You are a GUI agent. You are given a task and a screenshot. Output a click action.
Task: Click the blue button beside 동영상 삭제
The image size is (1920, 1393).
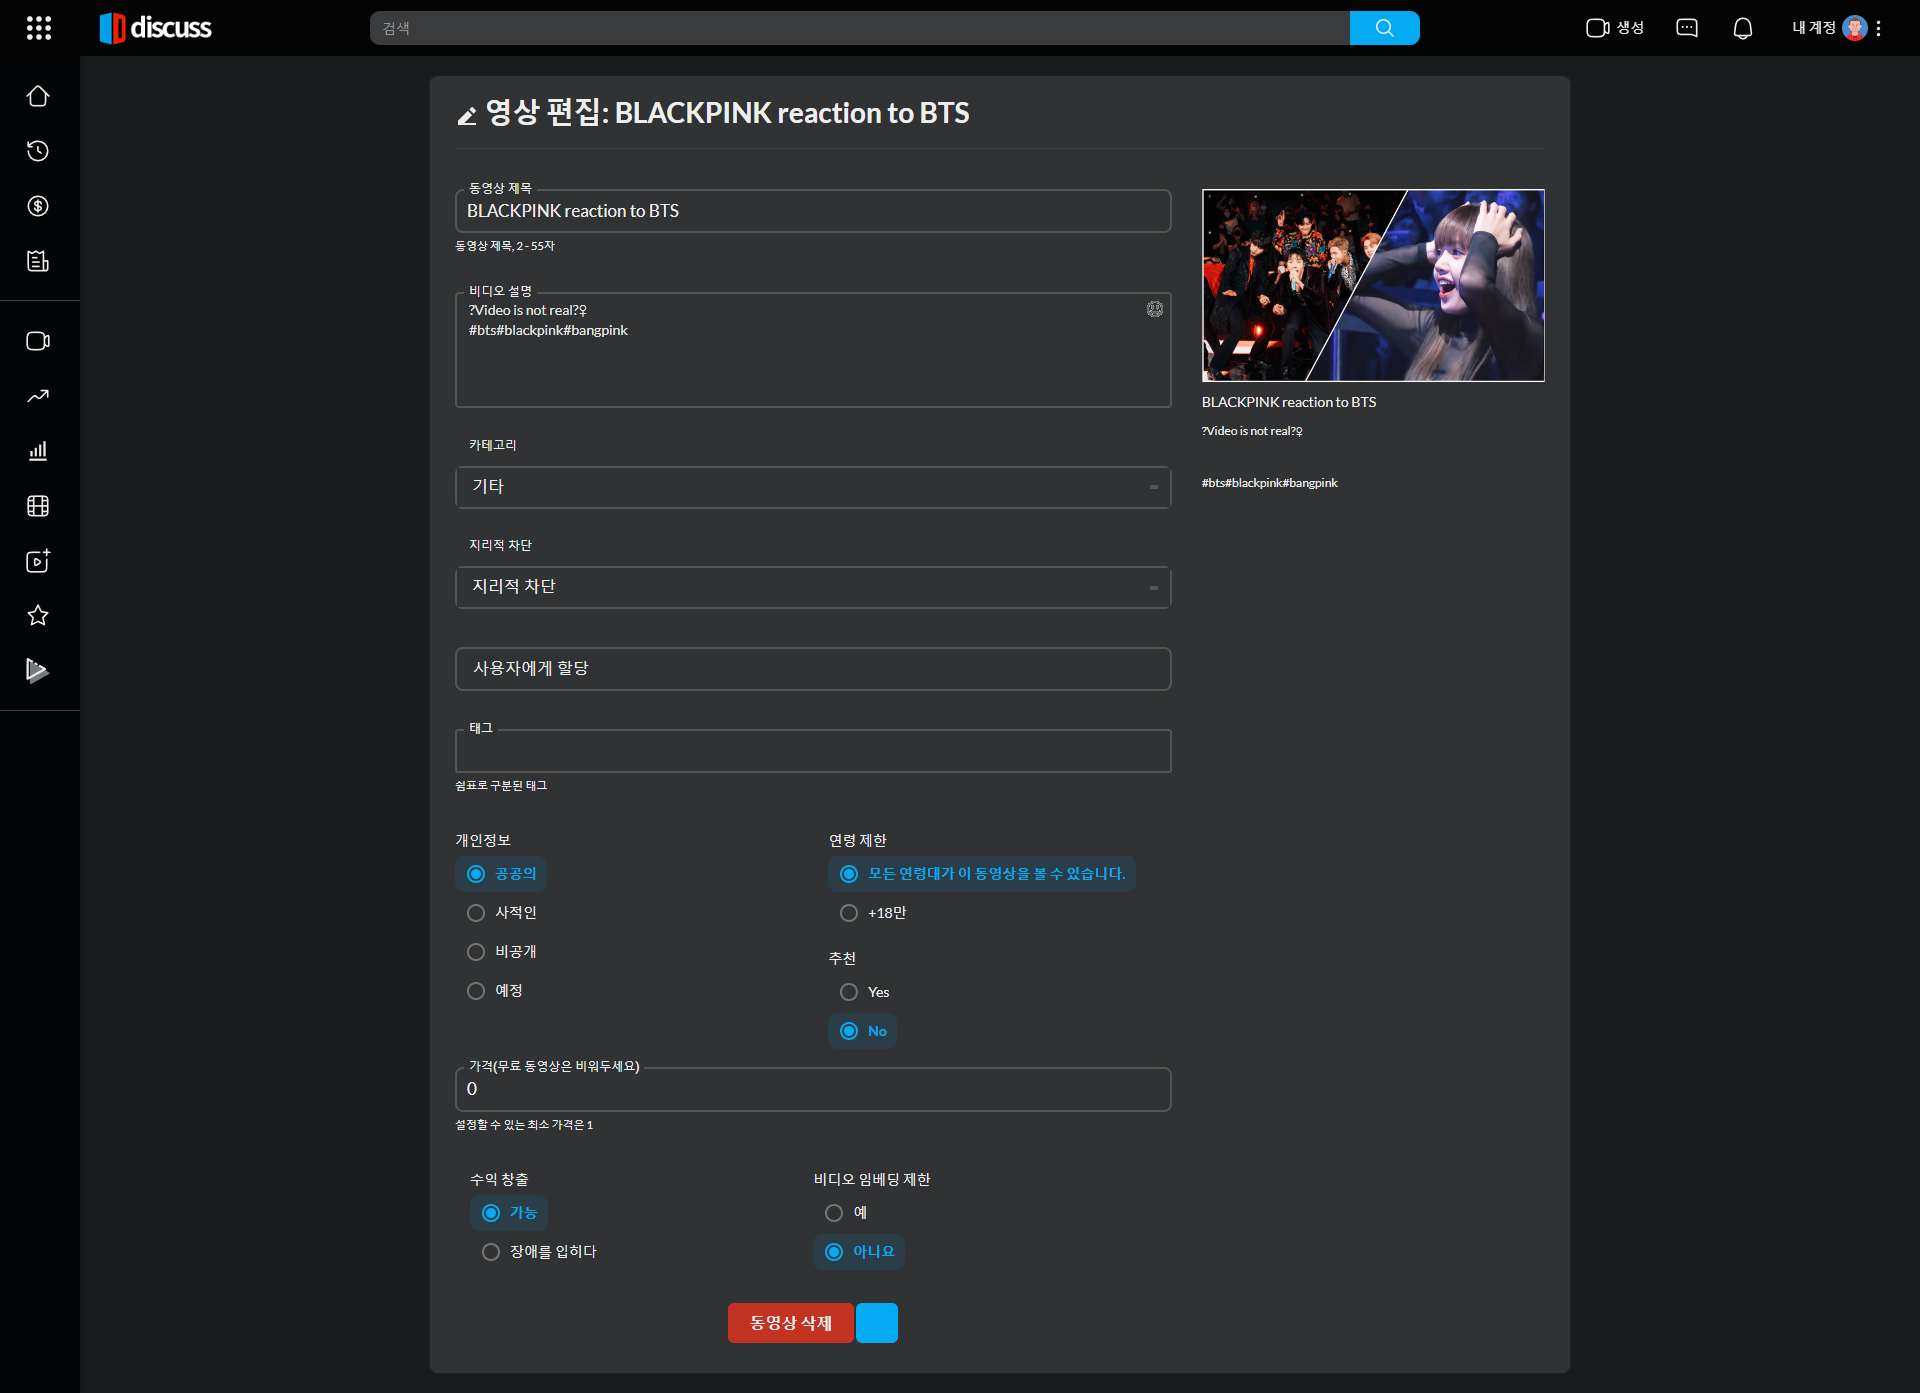tap(877, 1323)
